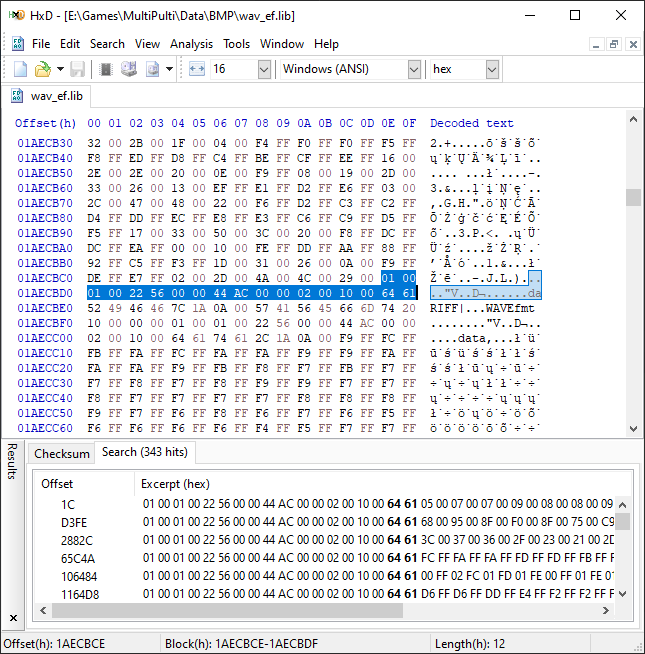Click the hex editor scrollbar up arrow

633,120
